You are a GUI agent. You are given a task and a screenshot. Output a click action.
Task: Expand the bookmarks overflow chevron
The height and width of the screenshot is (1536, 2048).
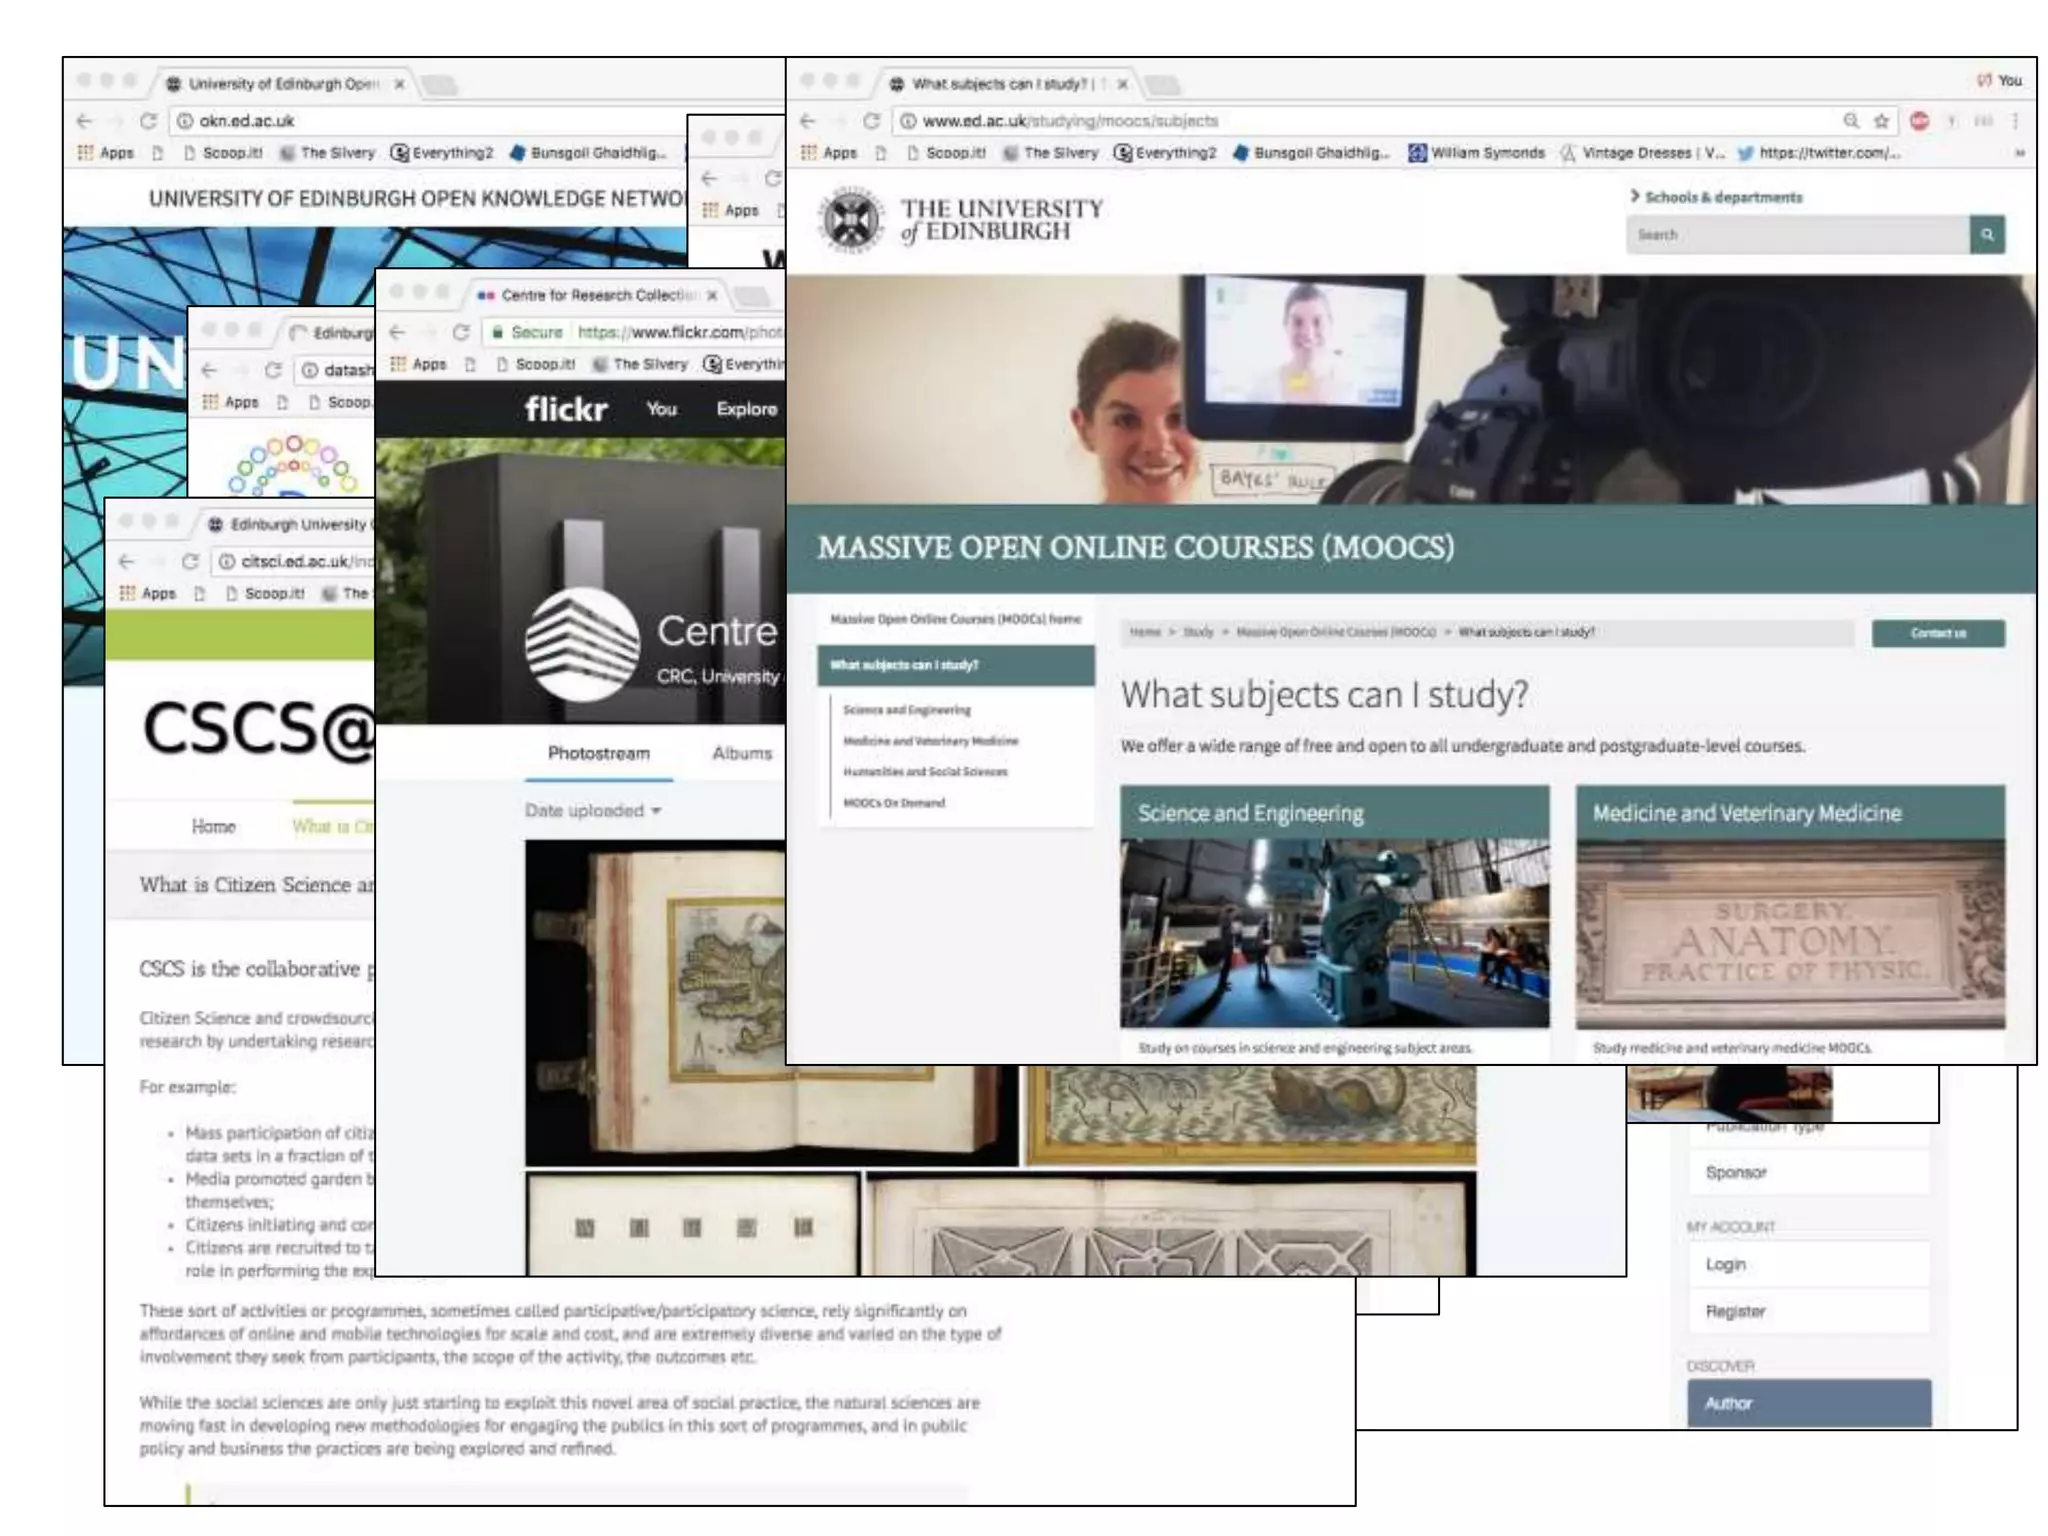tap(2019, 153)
